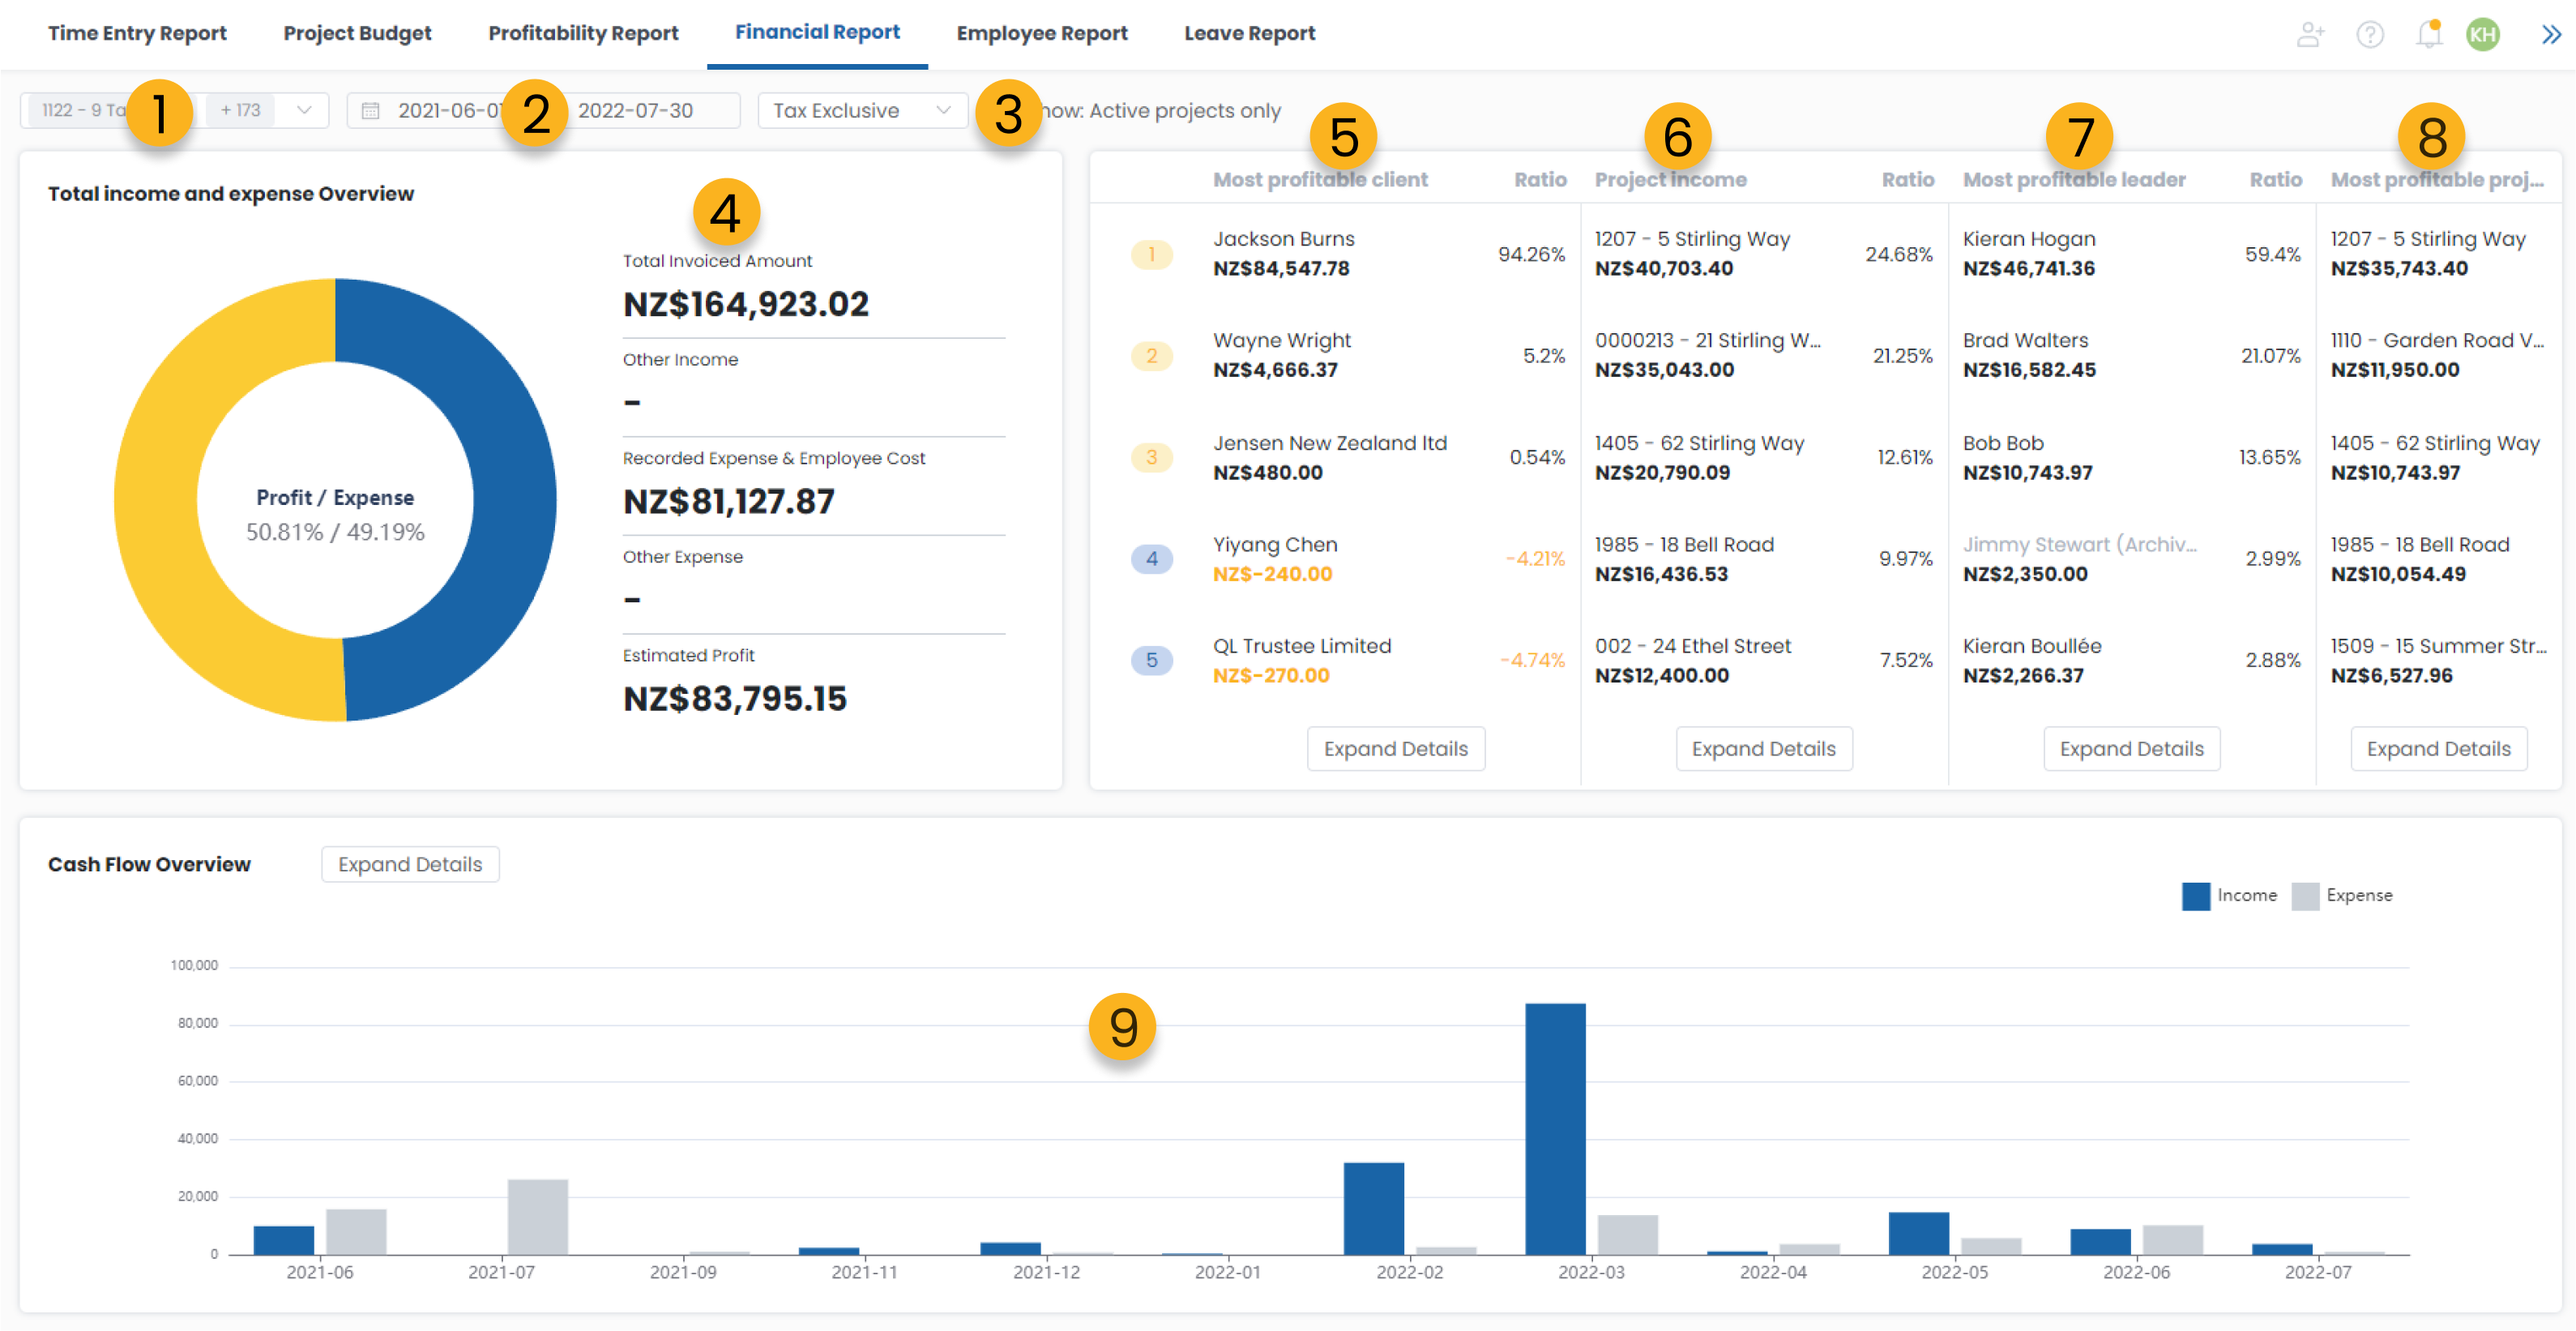Click the invite user icon
The width and height of the screenshot is (2576, 1331).
point(2309,34)
